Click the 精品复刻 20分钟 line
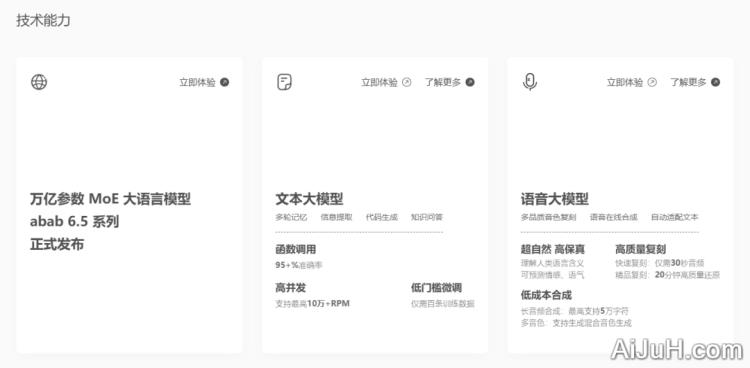 pyautogui.click(x=668, y=275)
